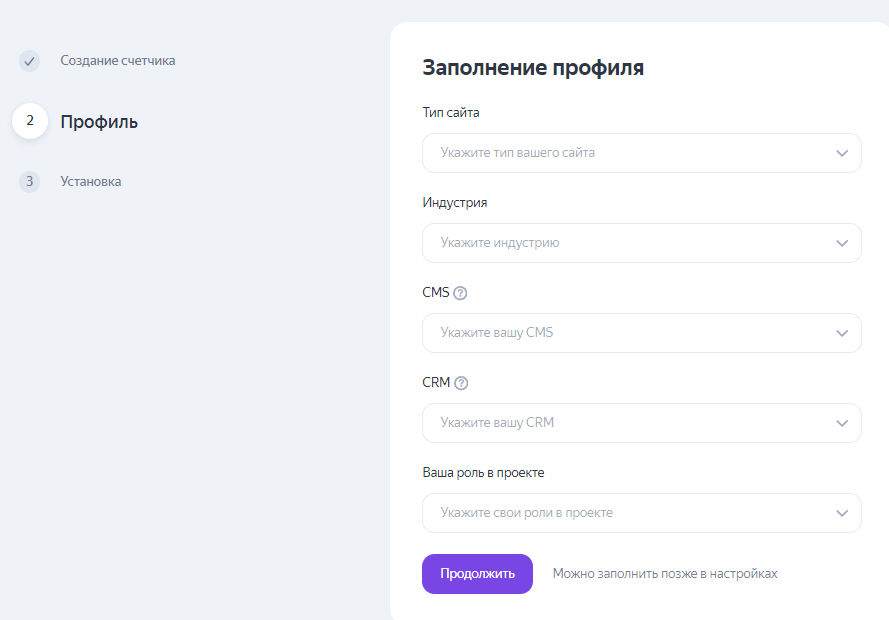The image size is (889, 620).
Task: Go to the Создание счетчика step label
Action: [117, 61]
